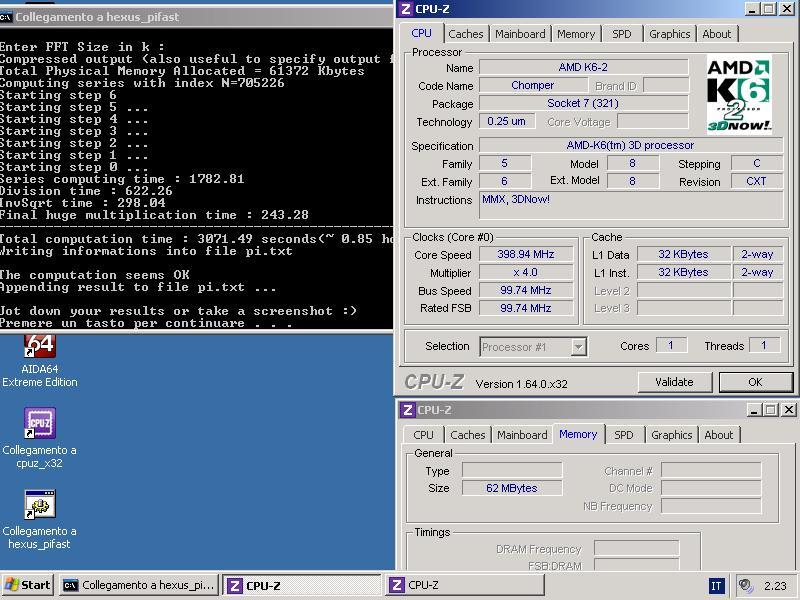Click the OK button in CPU-Z
Viewport: 800px width, 600px height.
click(756, 382)
